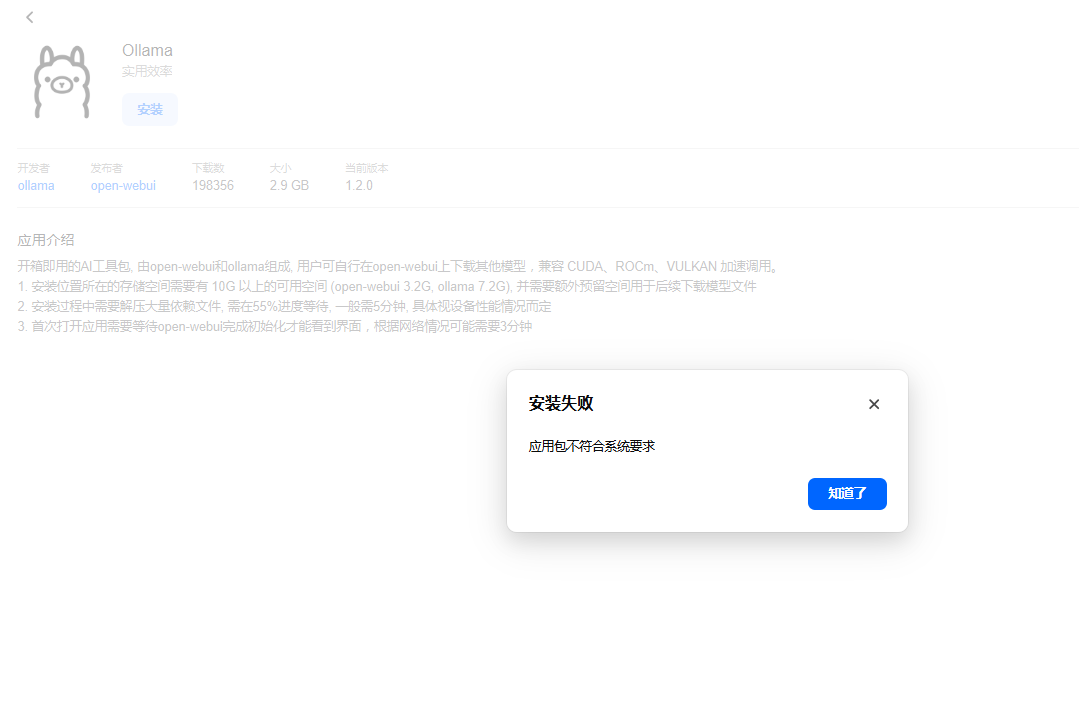Click the 当前版本 label
Screen dimensions: 1079x709
[367, 168]
